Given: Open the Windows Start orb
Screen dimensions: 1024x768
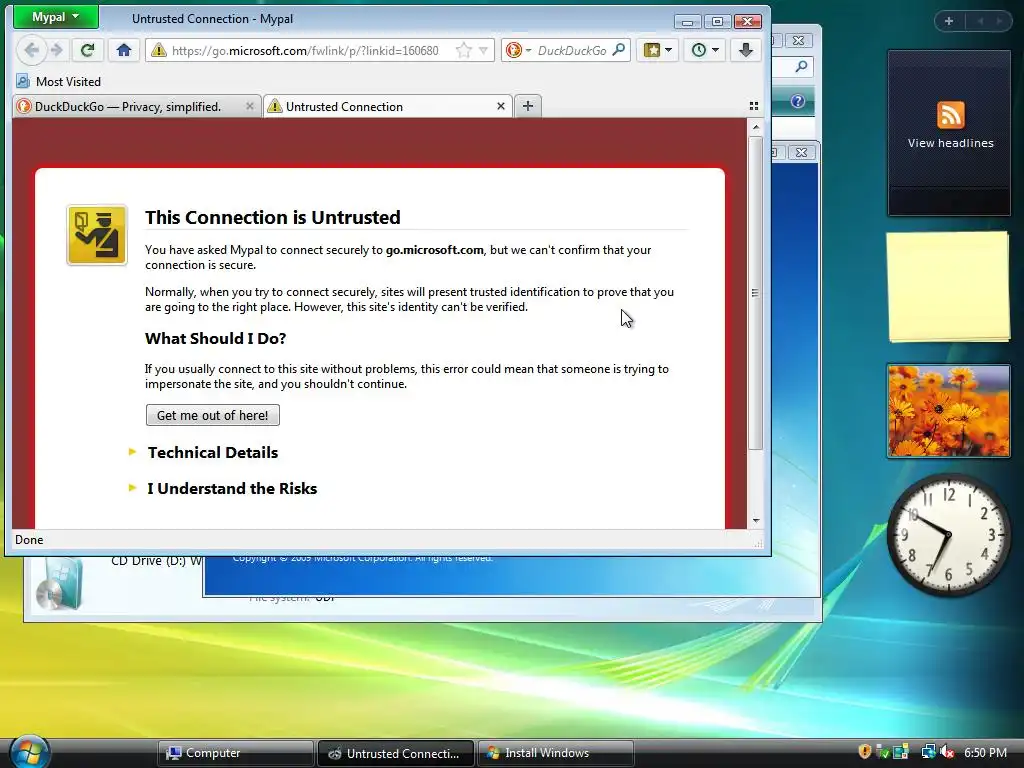Looking at the screenshot, I should 29,751.
